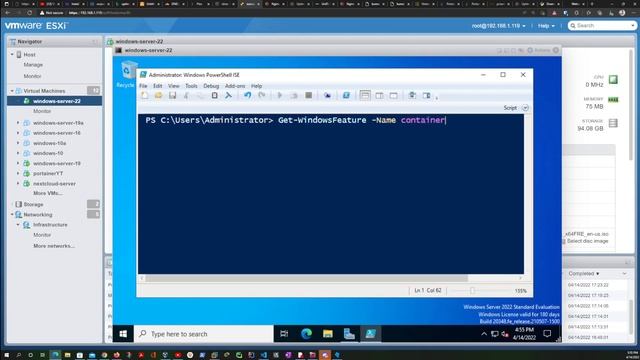
Task: Select windows-10a virtual machine in Navigator
Action: [x=49, y=143]
